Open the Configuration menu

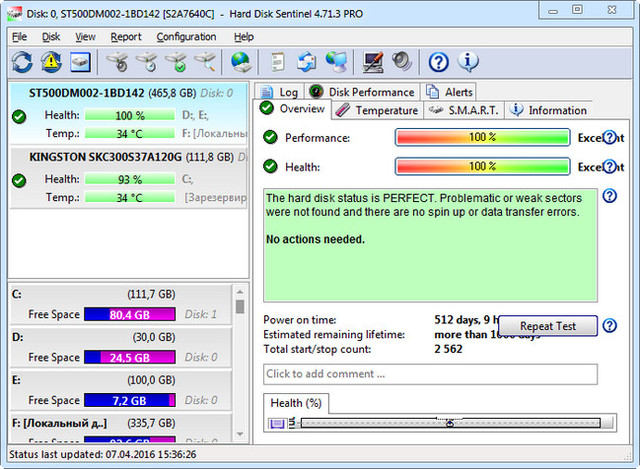pos(186,37)
